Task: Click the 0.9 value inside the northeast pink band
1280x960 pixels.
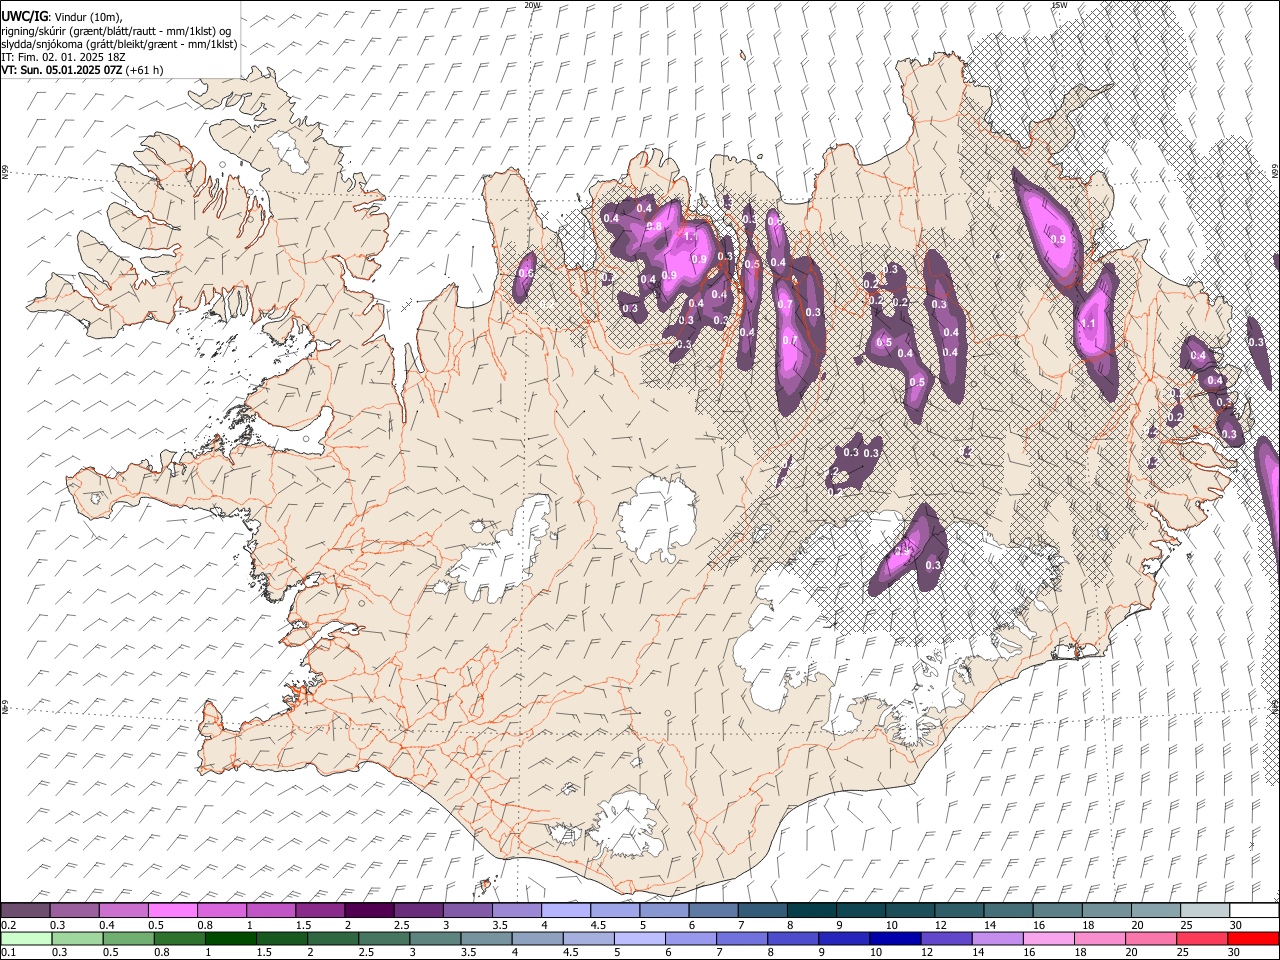Action: [x=1059, y=240]
